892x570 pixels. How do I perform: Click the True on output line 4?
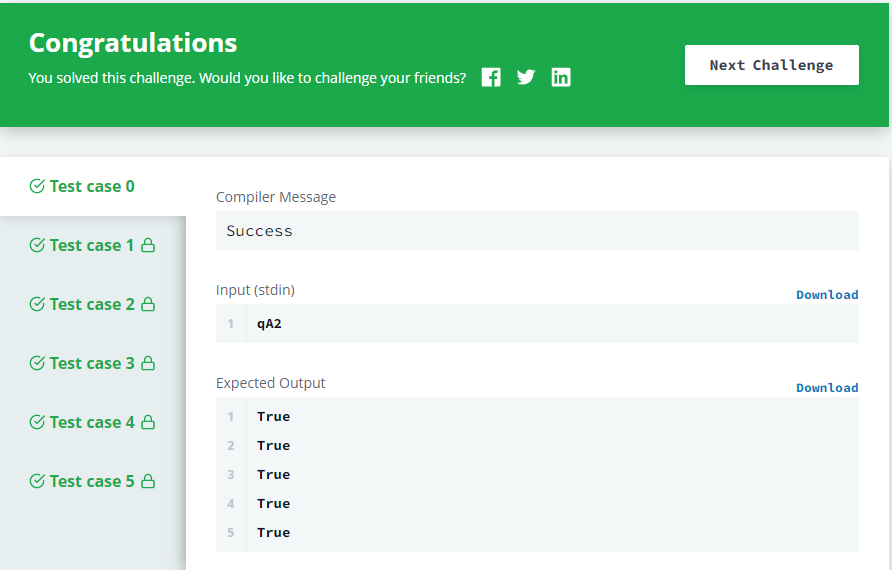point(274,504)
